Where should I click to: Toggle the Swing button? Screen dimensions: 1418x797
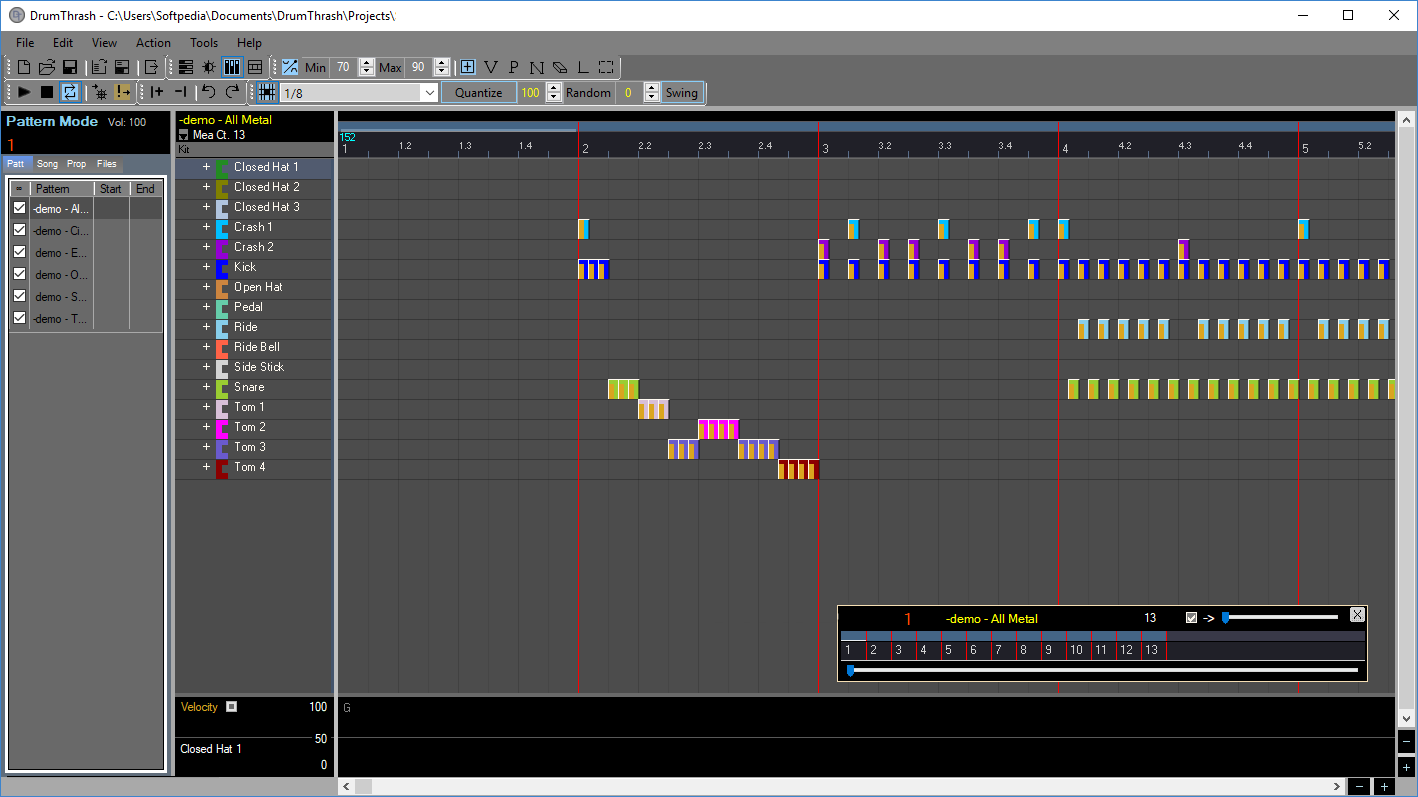(x=682, y=92)
